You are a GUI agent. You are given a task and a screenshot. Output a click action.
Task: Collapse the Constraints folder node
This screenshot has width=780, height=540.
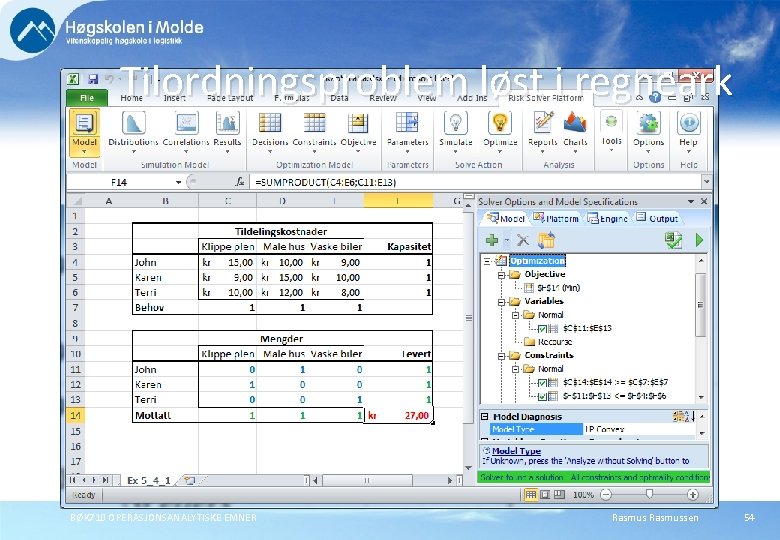501,356
